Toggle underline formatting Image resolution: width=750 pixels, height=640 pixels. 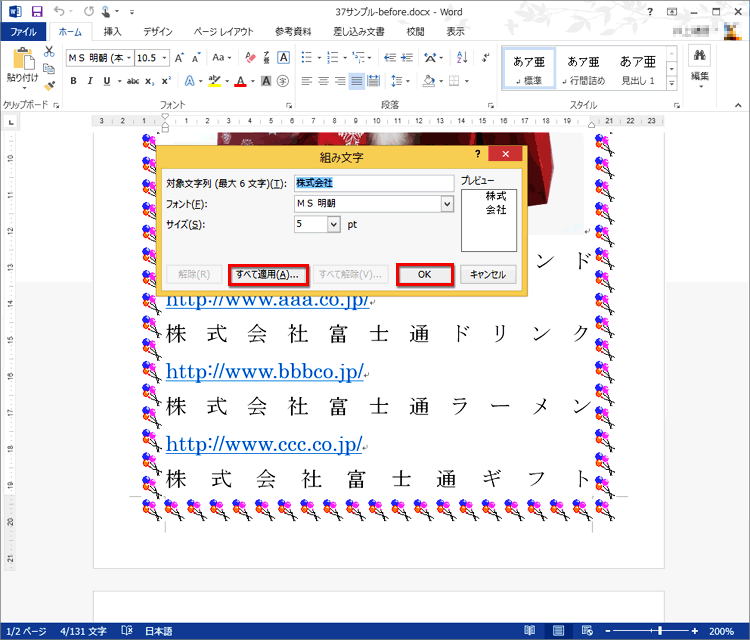tap(107, 81)
